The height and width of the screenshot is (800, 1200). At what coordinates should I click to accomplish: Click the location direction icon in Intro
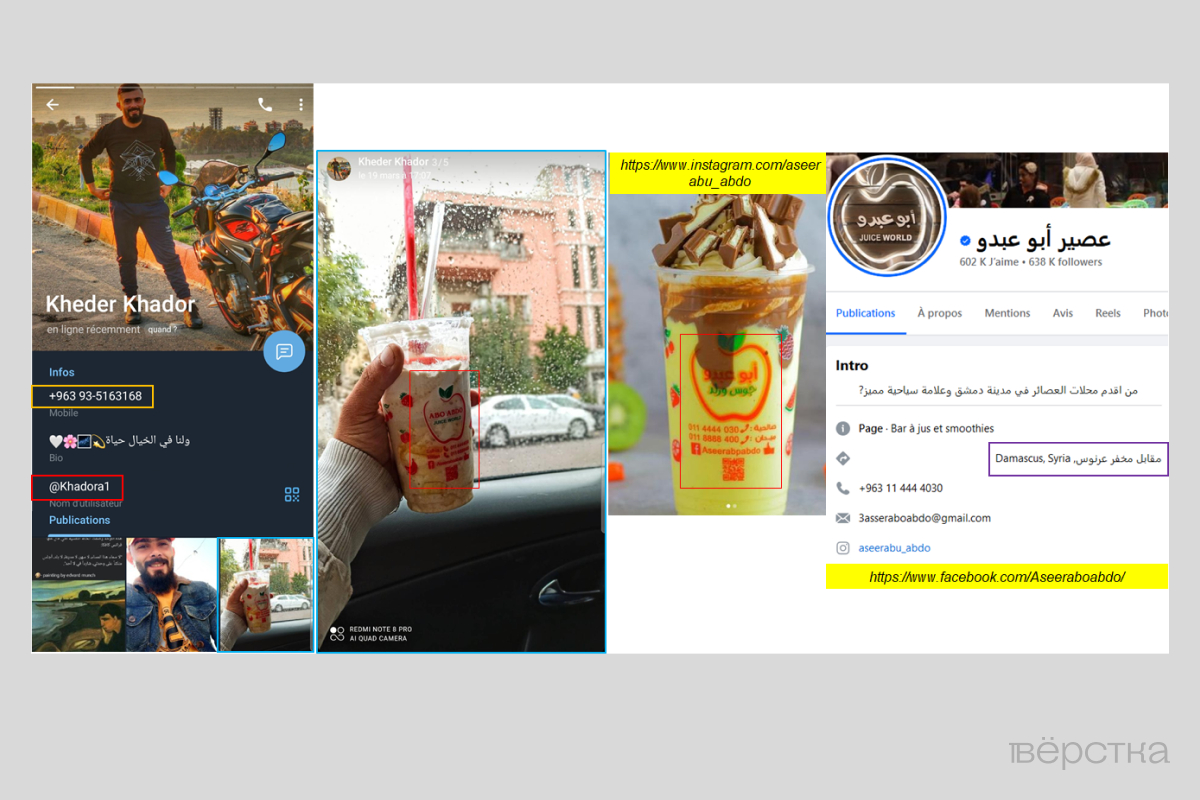click(x=843, y=458)
